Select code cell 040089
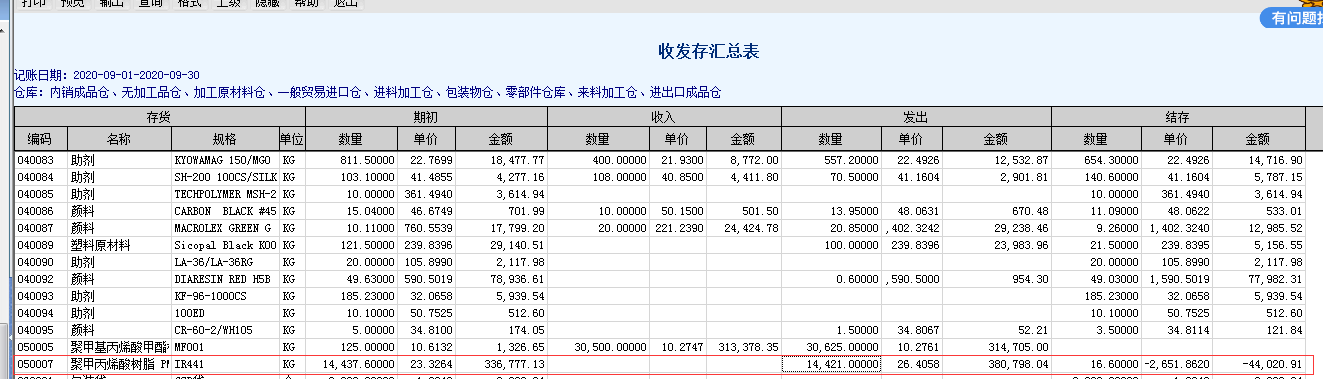Image resolution: width=1323 pixels, height=379 pixels. click(40, 244)
